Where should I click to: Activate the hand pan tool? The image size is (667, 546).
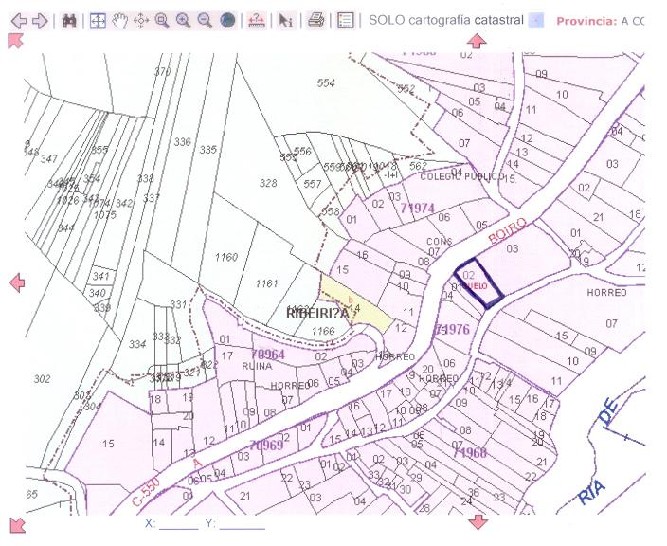120,20
